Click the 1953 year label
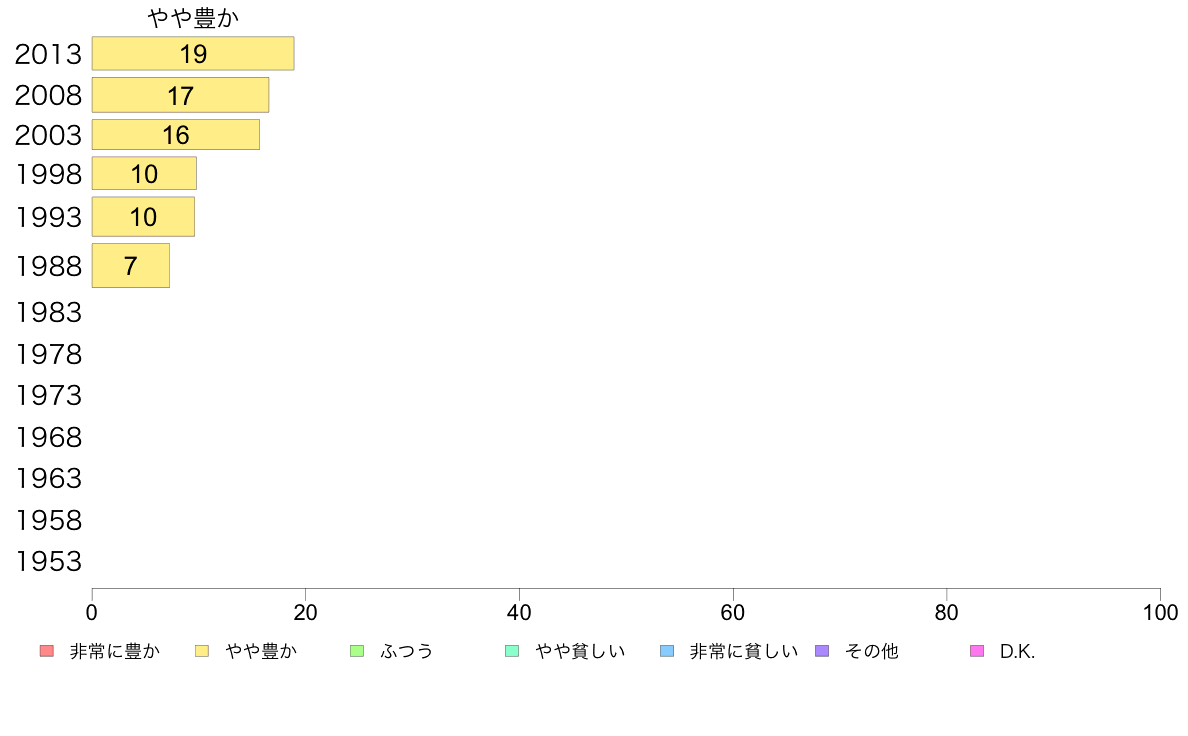 click(x=48, y=562)
